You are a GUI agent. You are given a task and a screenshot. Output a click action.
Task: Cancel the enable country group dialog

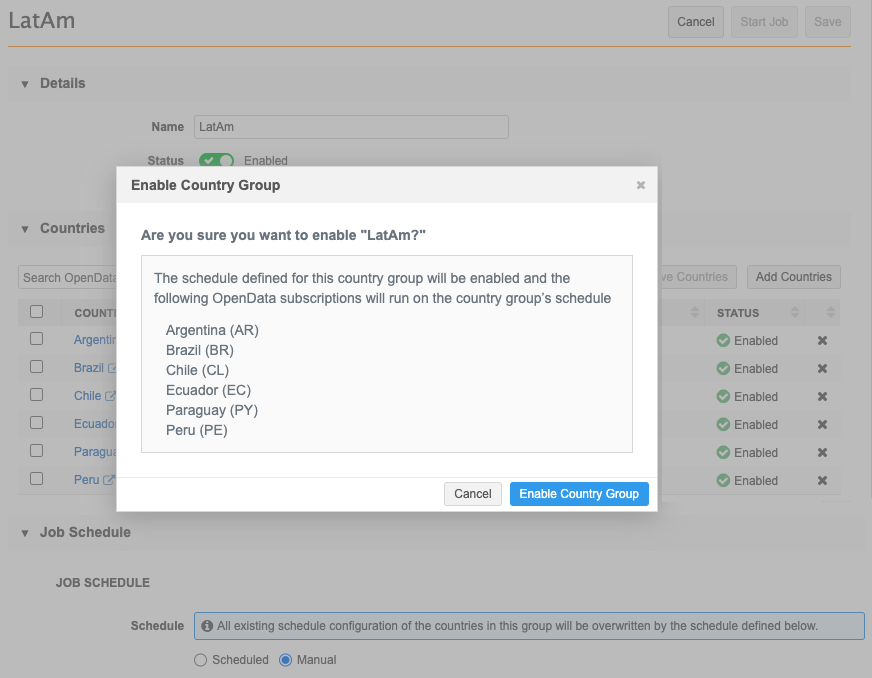pos(472,494)
